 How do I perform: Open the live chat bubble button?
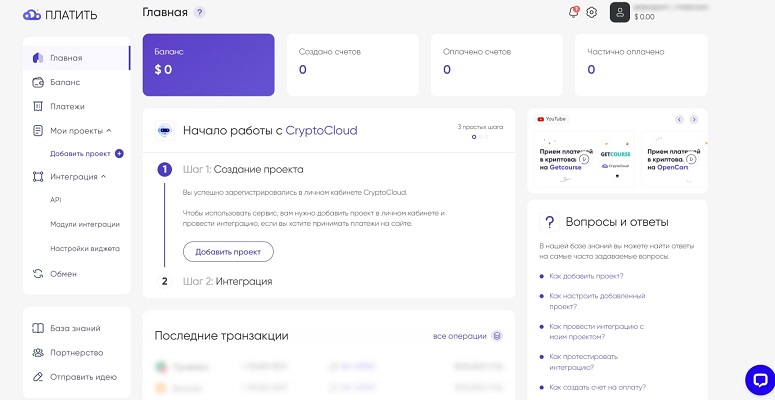(x=760, y=380)
